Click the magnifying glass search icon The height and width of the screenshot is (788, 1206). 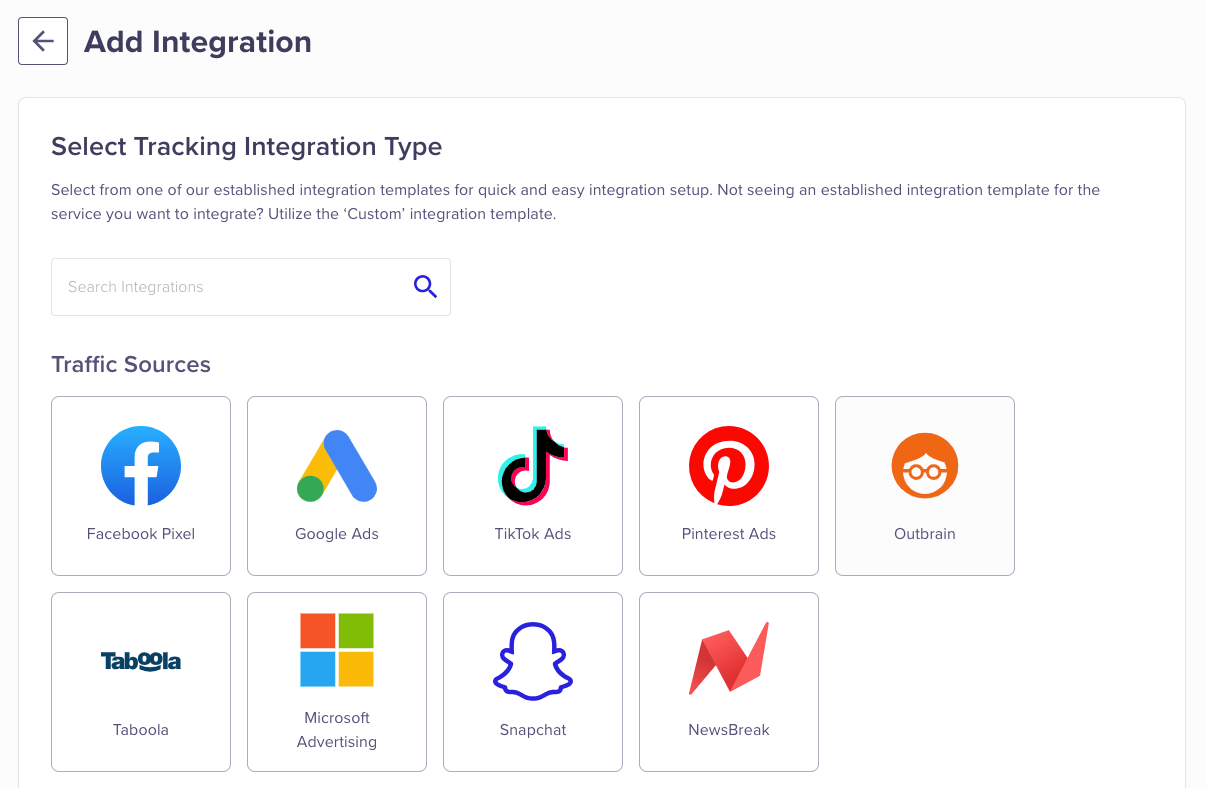(x=425, y=287)
